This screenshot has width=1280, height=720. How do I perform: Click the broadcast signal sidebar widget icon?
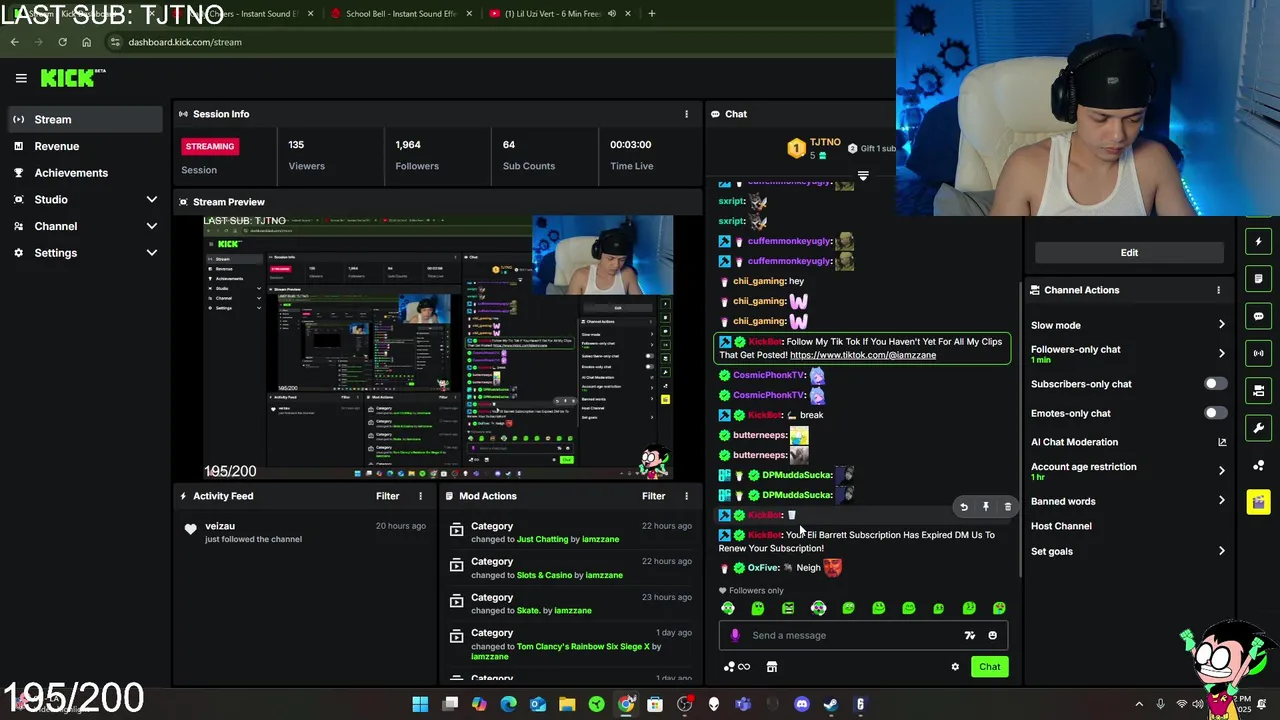point(1258,353)
